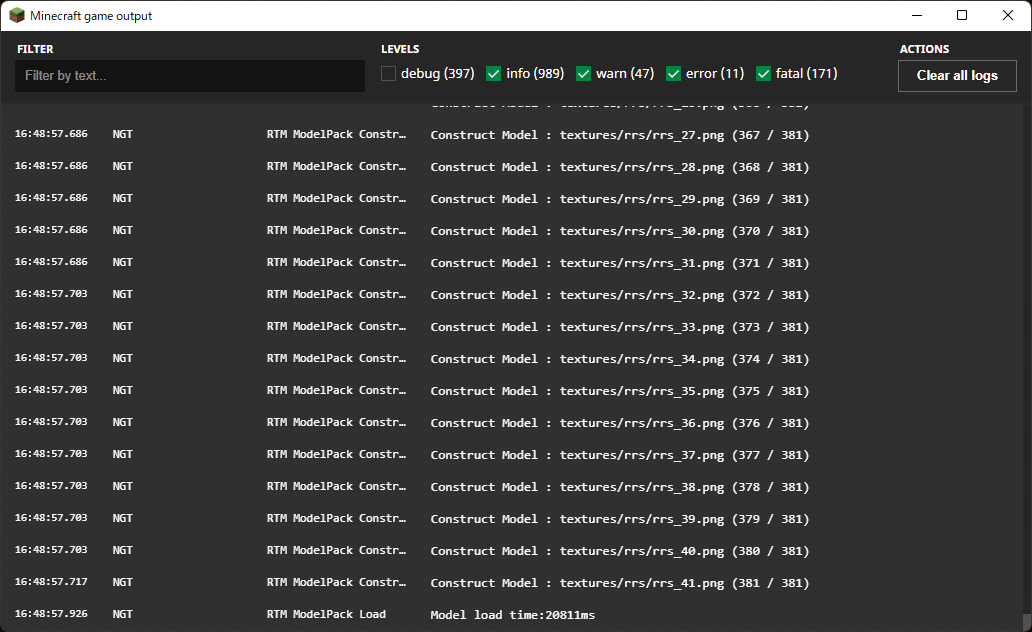Viewport: 1032px width, 632px height.
Task: Maximize the Minecraft game output window
Action: click(x=962, y=15)
